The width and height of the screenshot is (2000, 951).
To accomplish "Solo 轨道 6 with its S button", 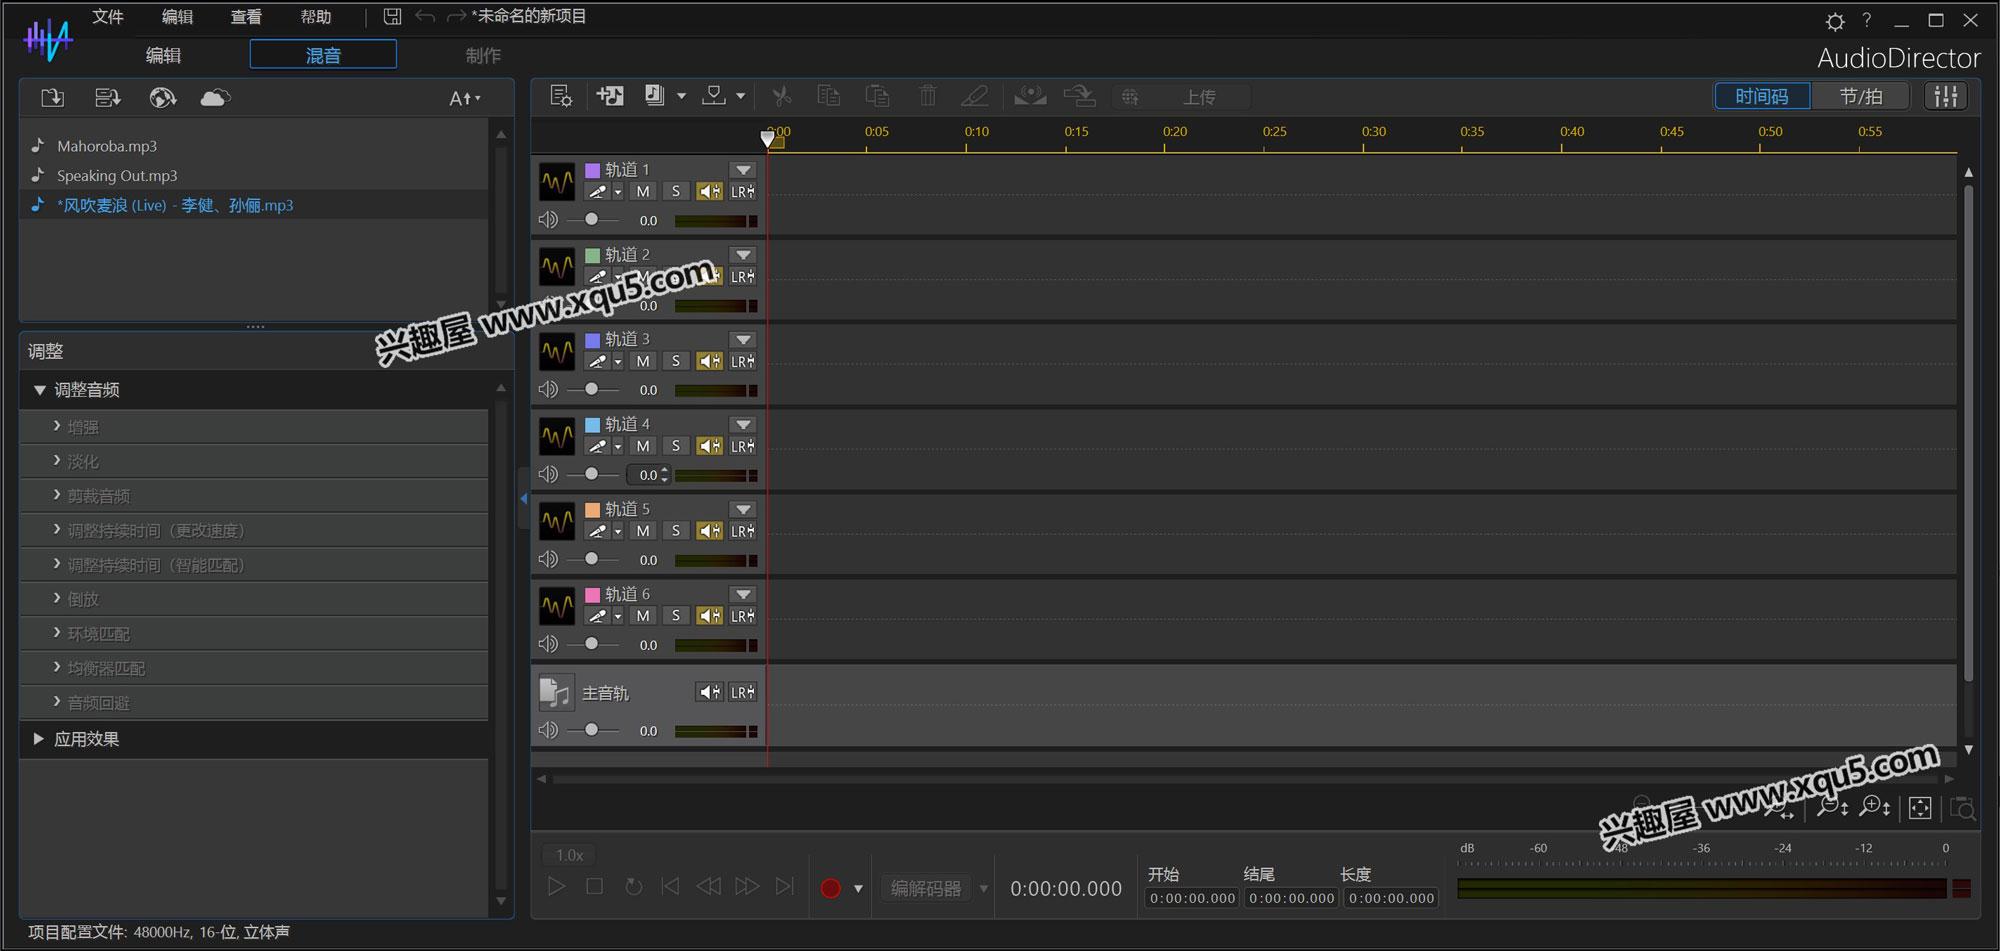I will pos(676,616).
